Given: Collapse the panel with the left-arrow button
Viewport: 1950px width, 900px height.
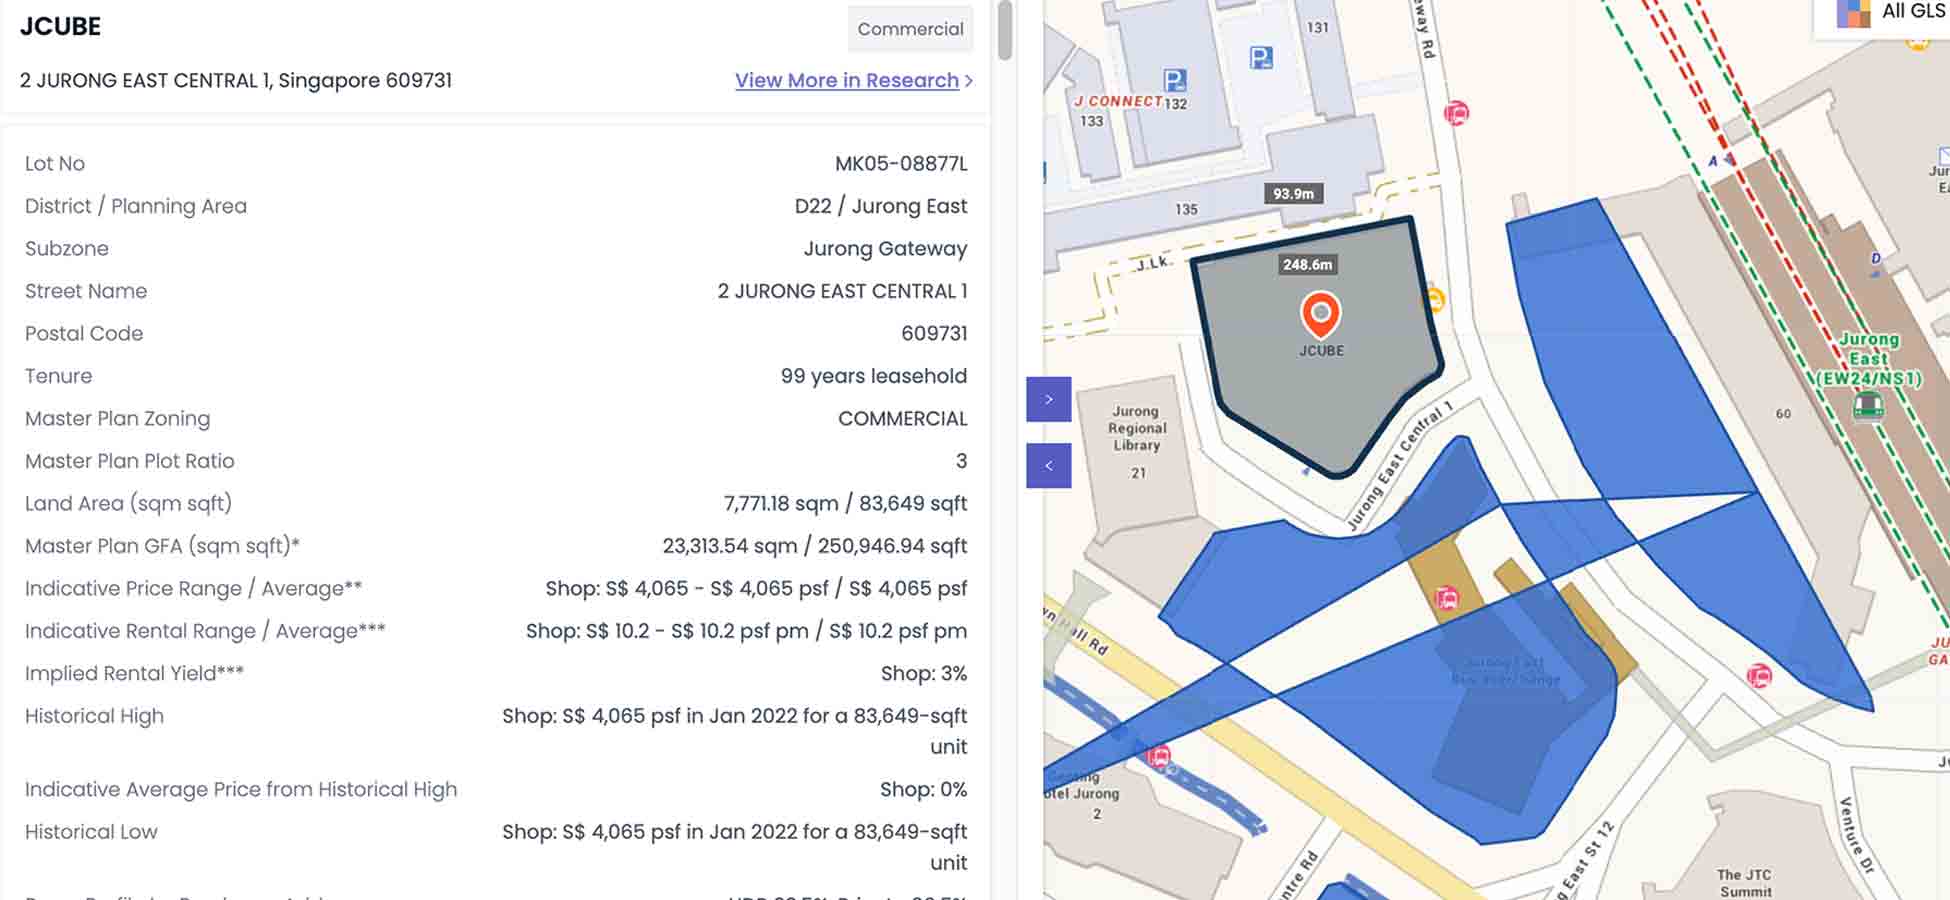Looking at the screenshot, I should click(1048, 465).
